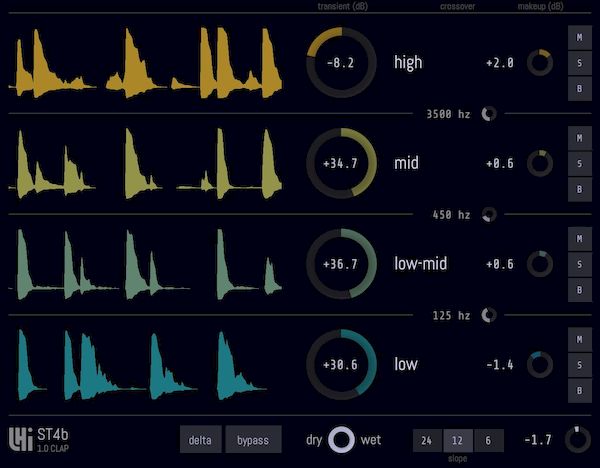Solo the low band with S
600x468 pixels.
pyautogui.click(x=580, y=365)
